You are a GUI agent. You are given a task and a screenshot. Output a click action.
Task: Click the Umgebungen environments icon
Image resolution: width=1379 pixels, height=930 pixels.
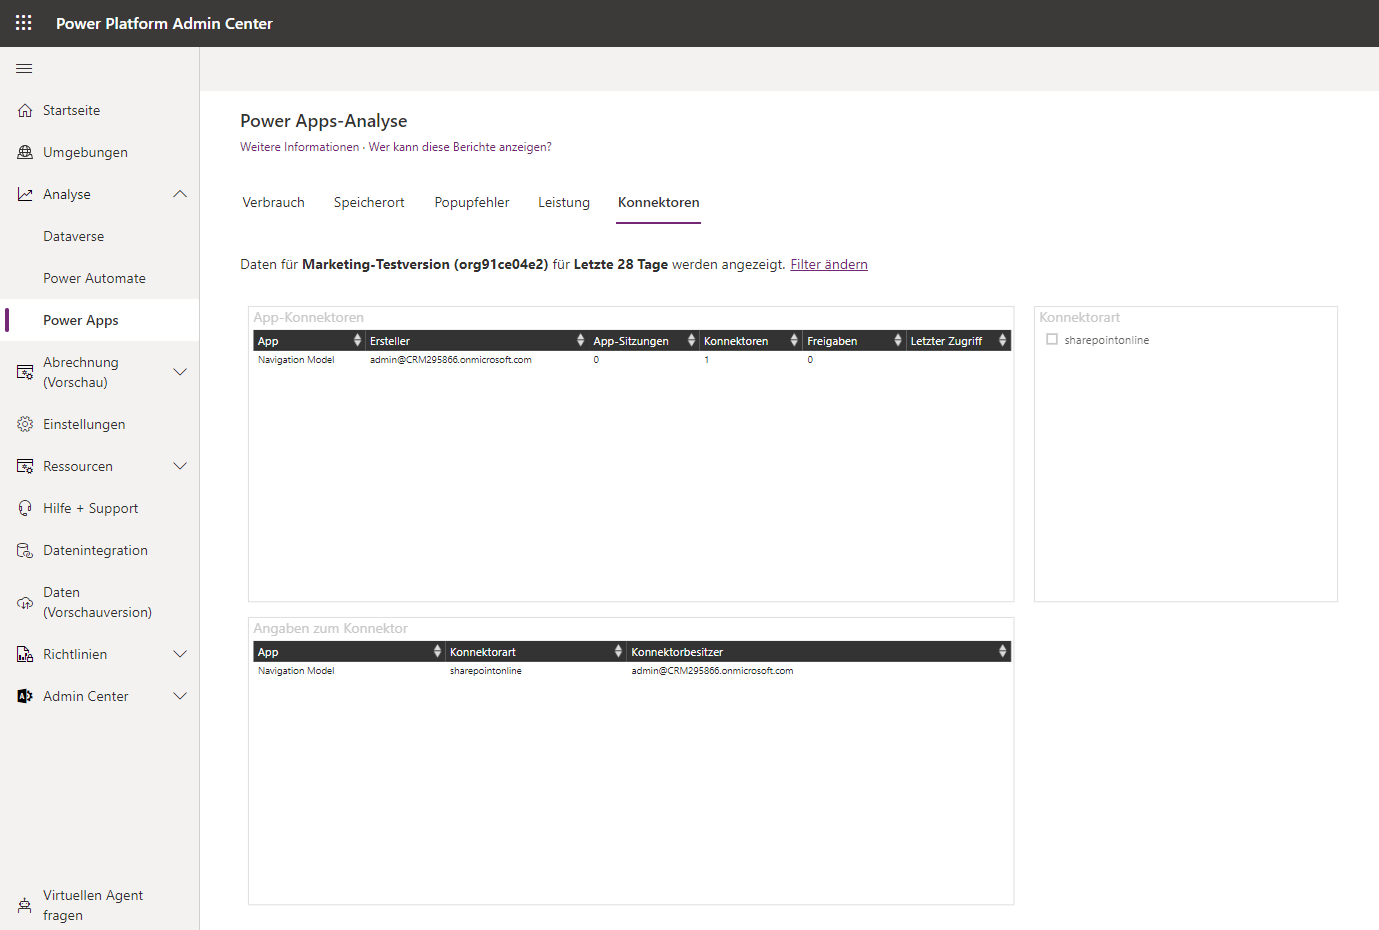coord(25,153)
